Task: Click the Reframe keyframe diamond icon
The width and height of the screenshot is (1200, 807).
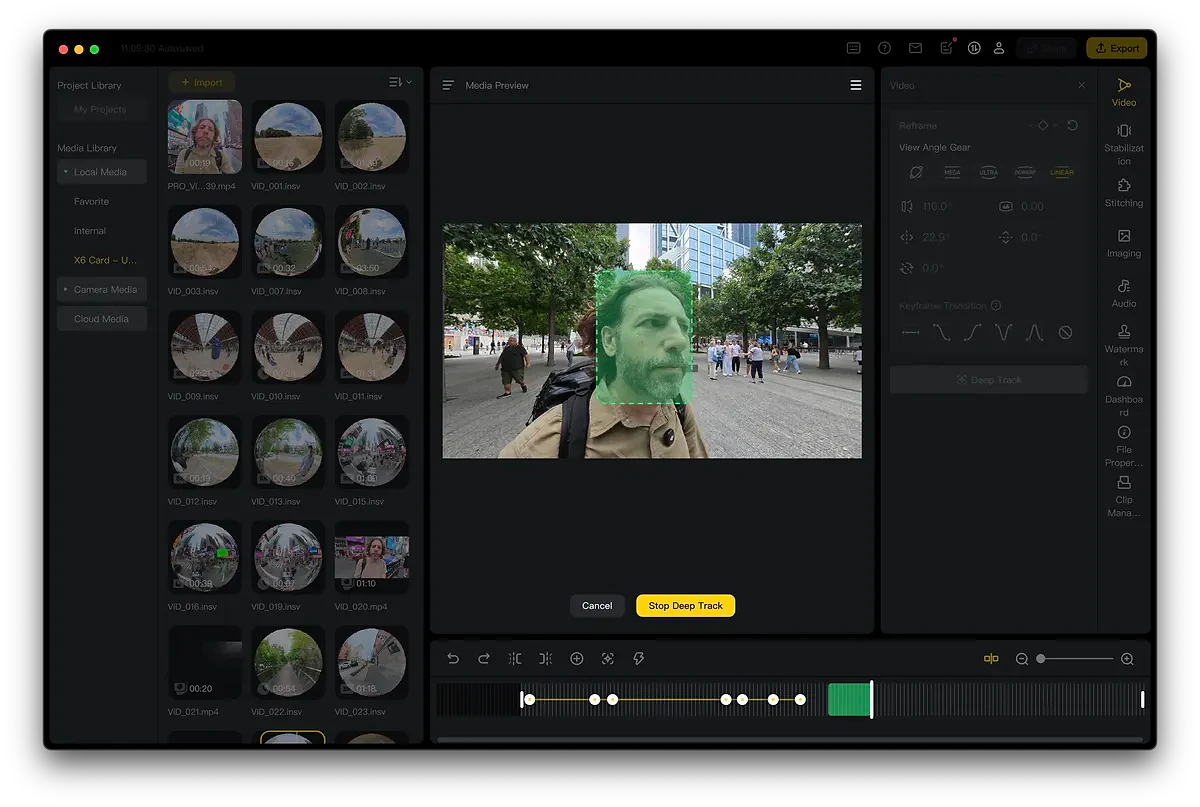Action: pos(1043,126)
